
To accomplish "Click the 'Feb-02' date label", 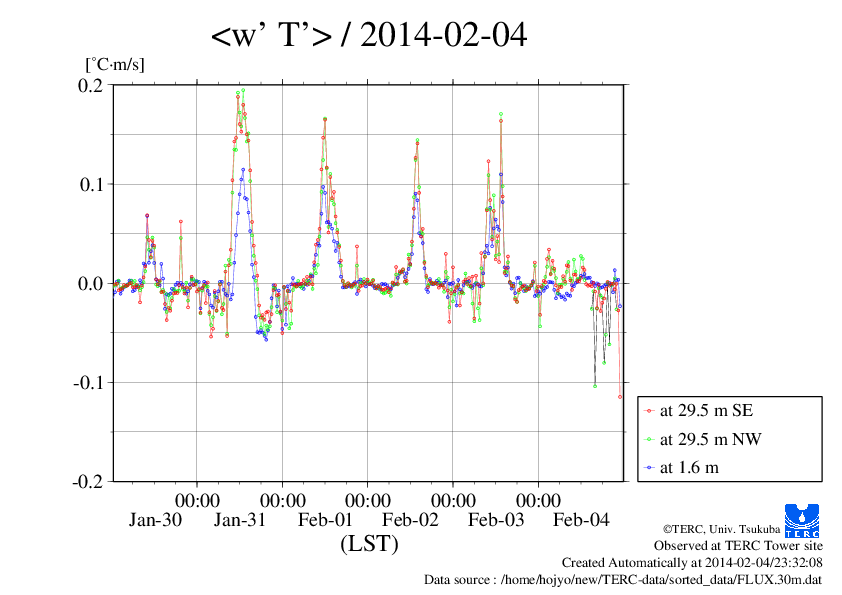I will click(410, 520).
